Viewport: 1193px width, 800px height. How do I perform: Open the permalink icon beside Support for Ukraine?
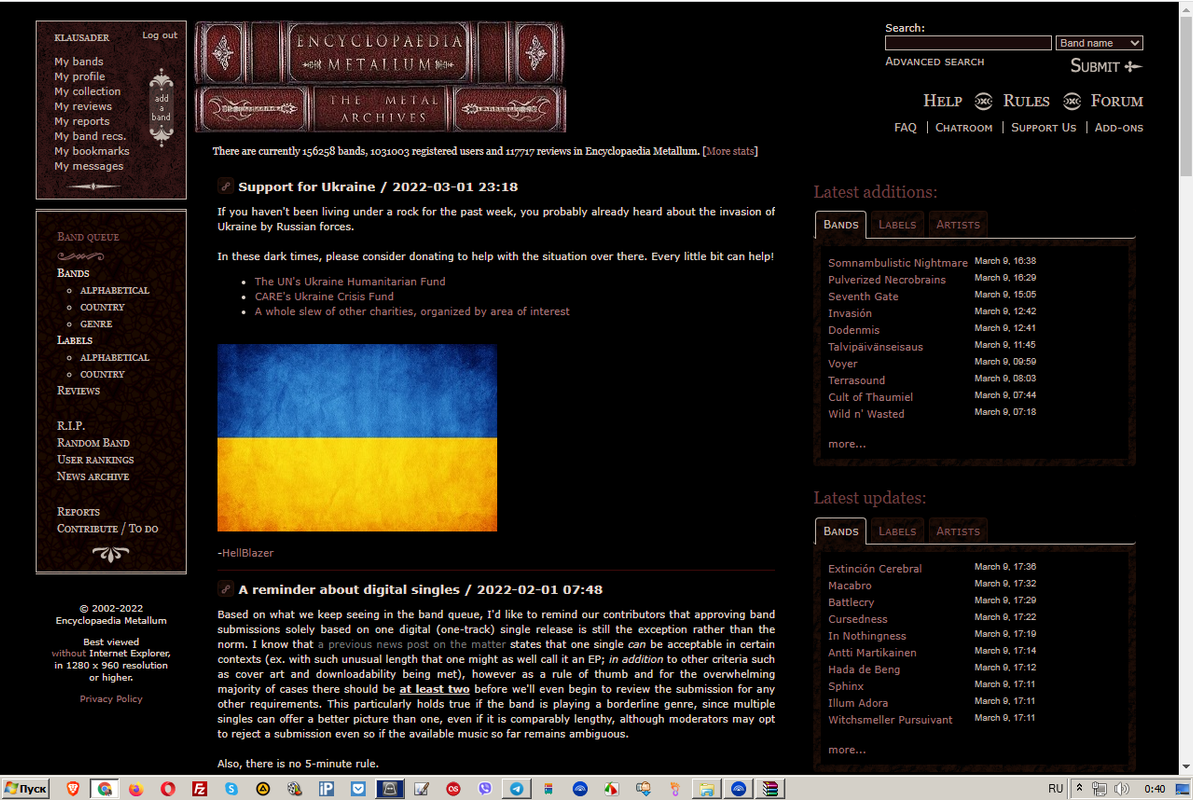(x=225, y=186)
